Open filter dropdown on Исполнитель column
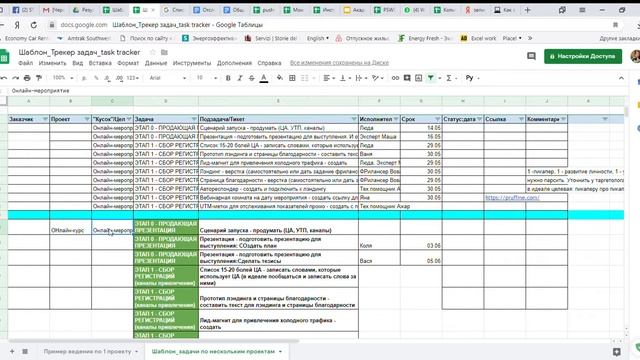Viewport: 640px width, 360px height. click(x=396, y=119)
